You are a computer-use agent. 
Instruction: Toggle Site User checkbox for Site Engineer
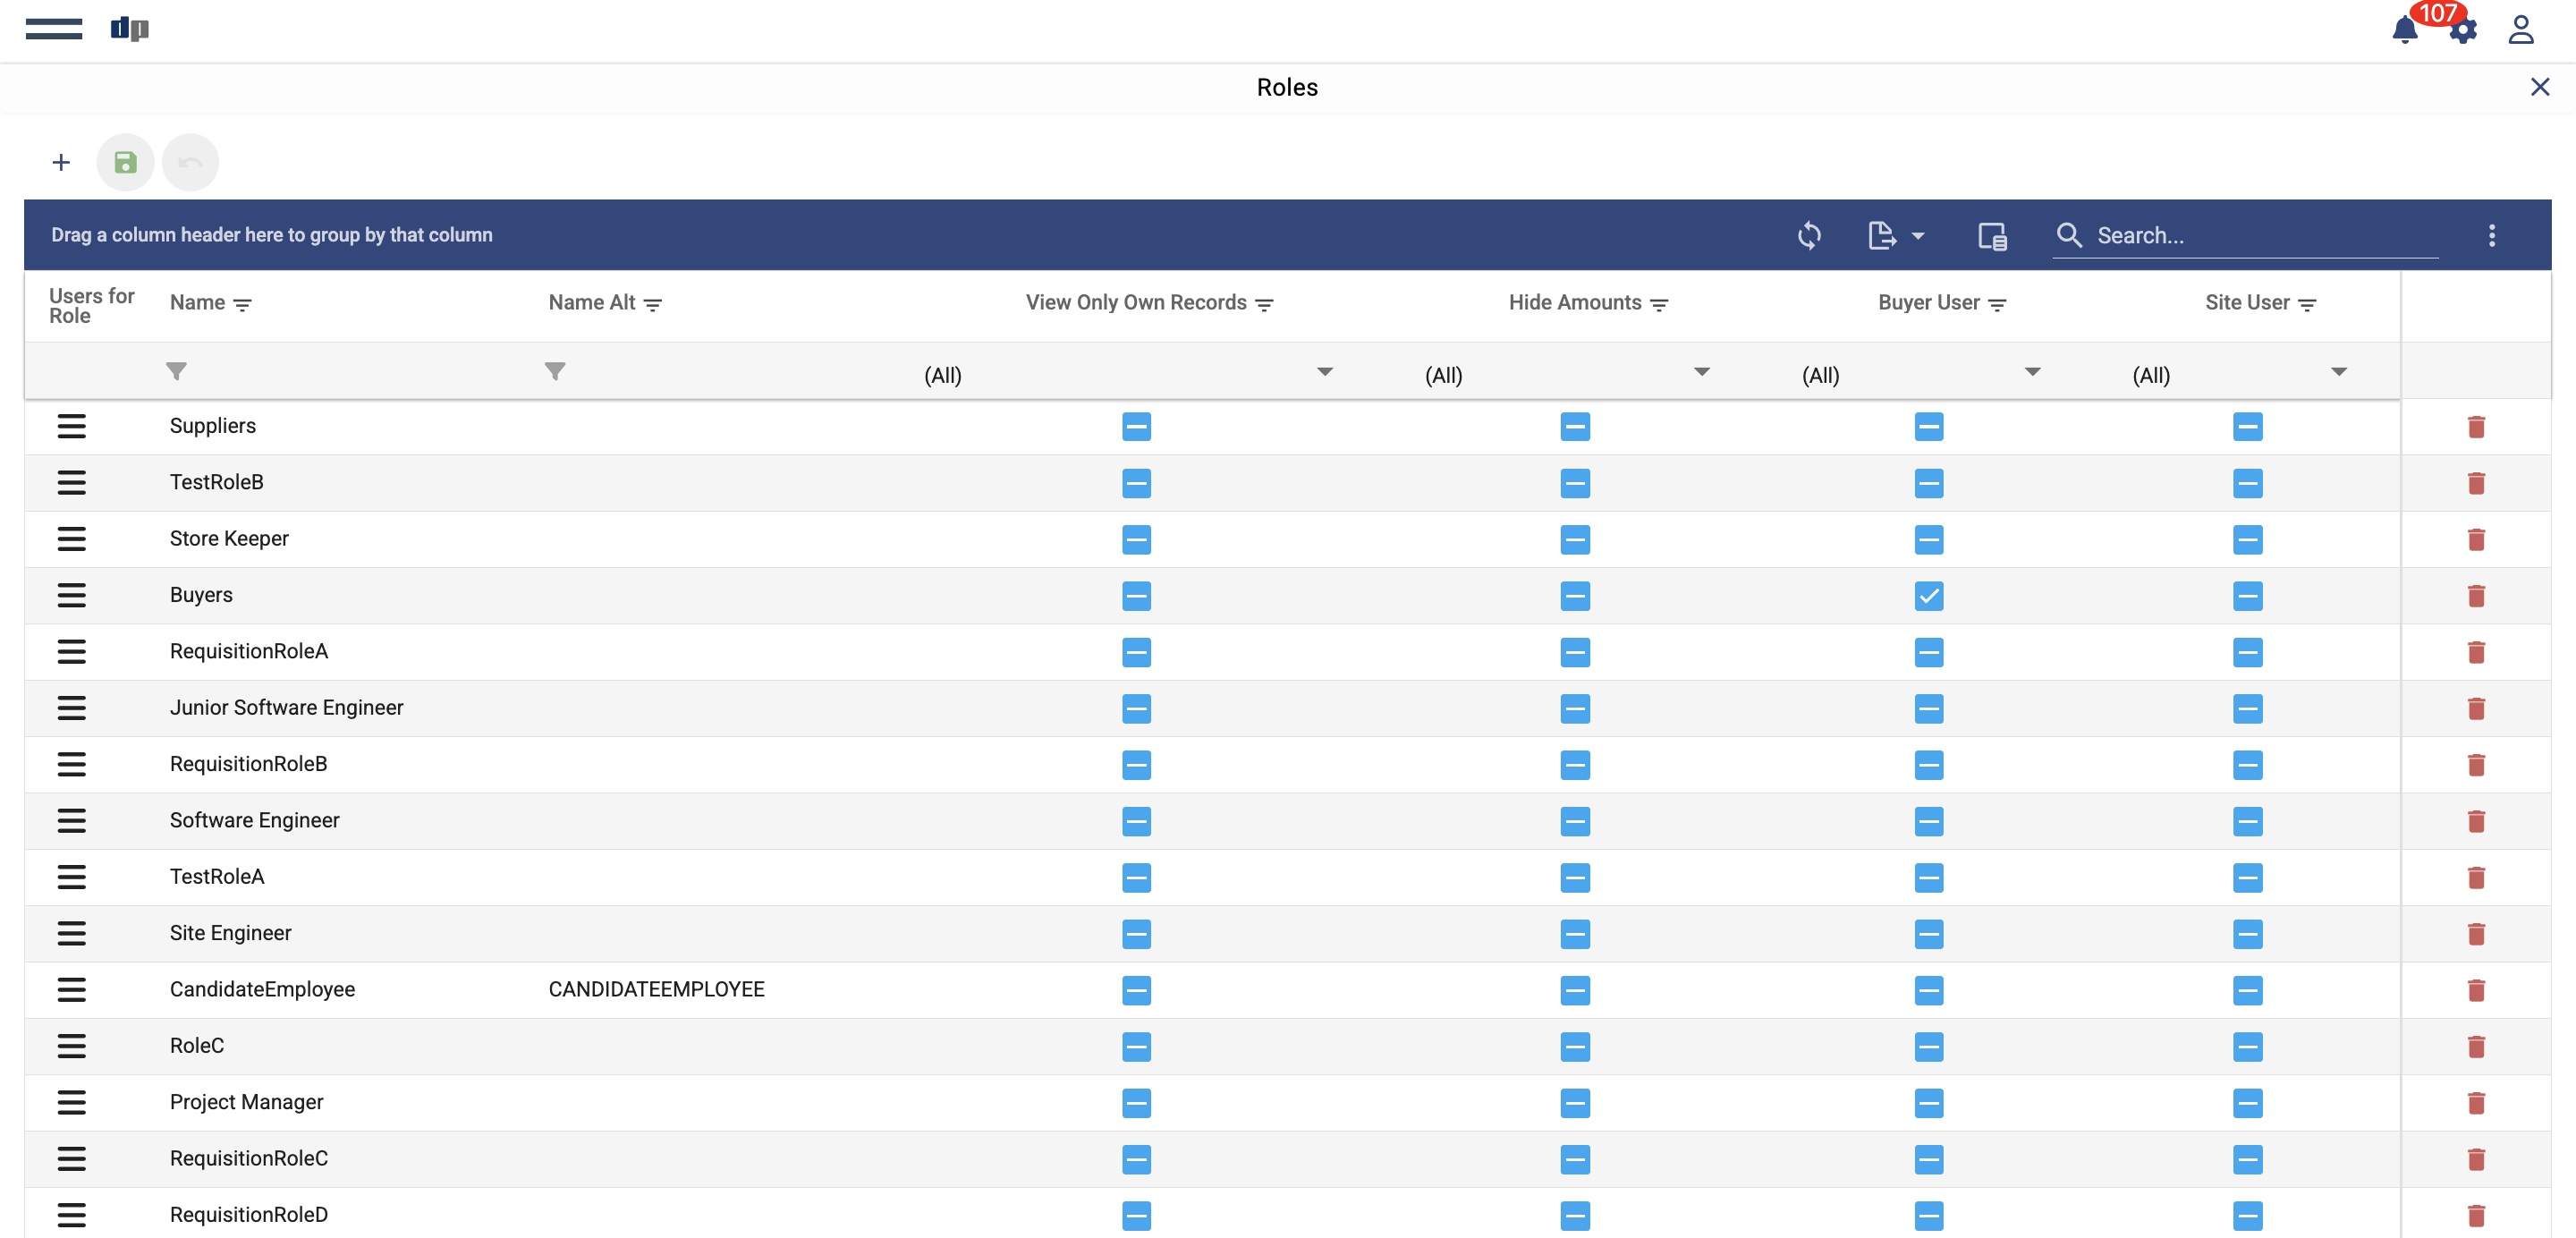click(2247, 934)
